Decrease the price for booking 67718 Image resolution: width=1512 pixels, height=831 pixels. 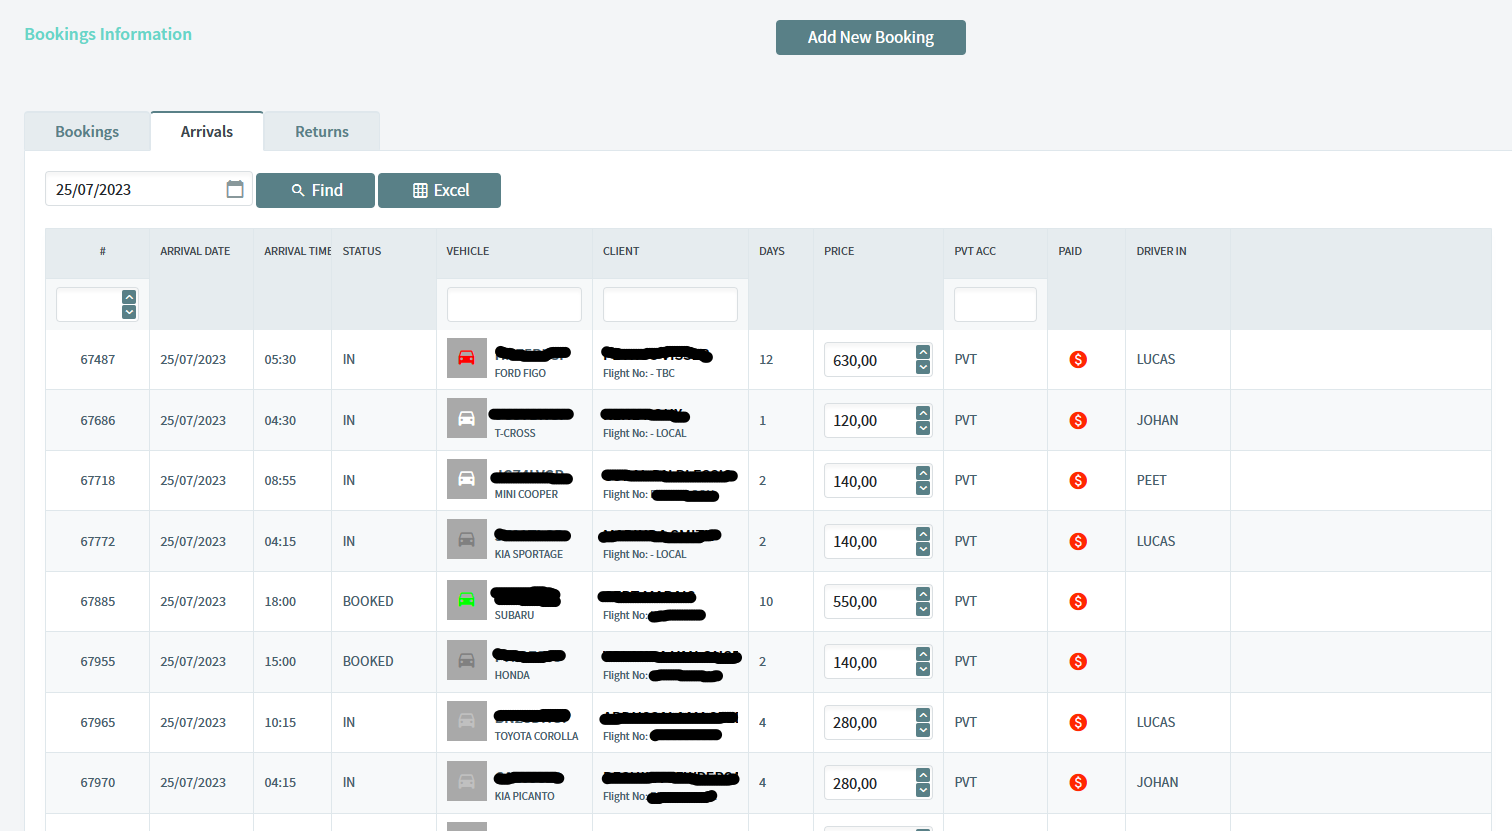point(923,489)
